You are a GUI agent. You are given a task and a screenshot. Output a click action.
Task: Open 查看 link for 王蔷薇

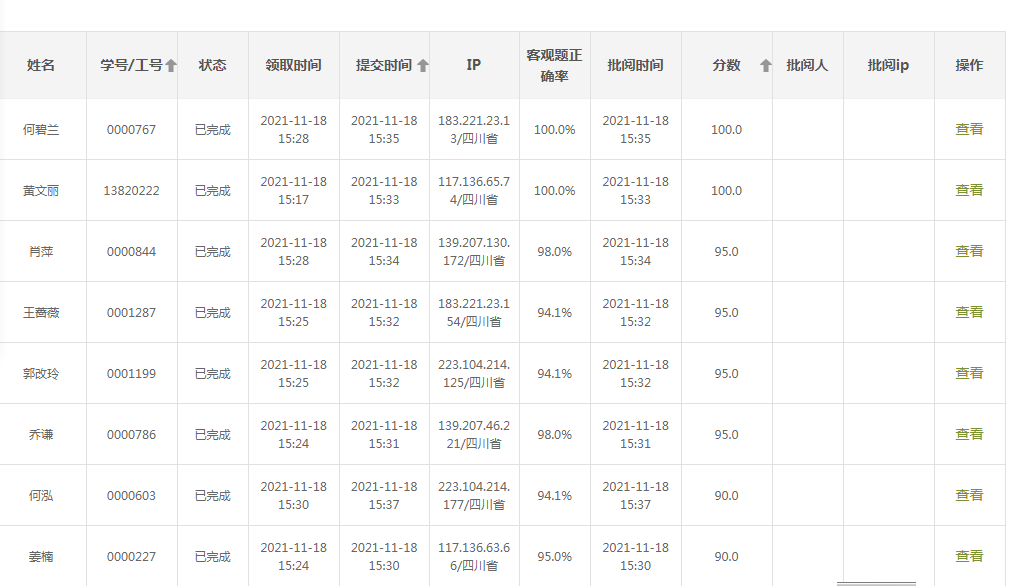pyautogui.click(x=969, y=312)
